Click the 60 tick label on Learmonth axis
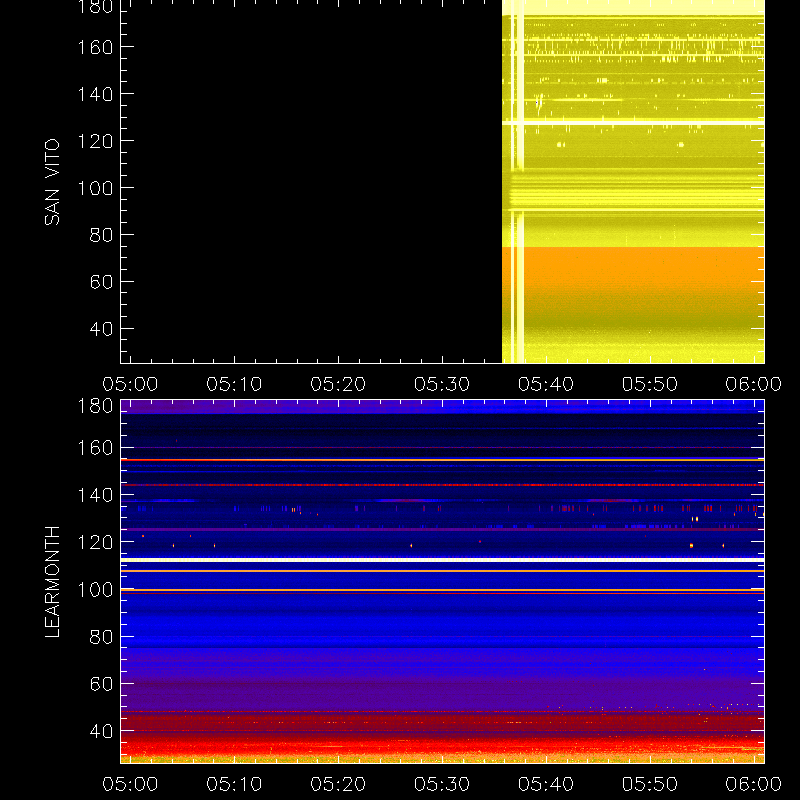Screen dimensions: 800x800 (x=101, y=684)
